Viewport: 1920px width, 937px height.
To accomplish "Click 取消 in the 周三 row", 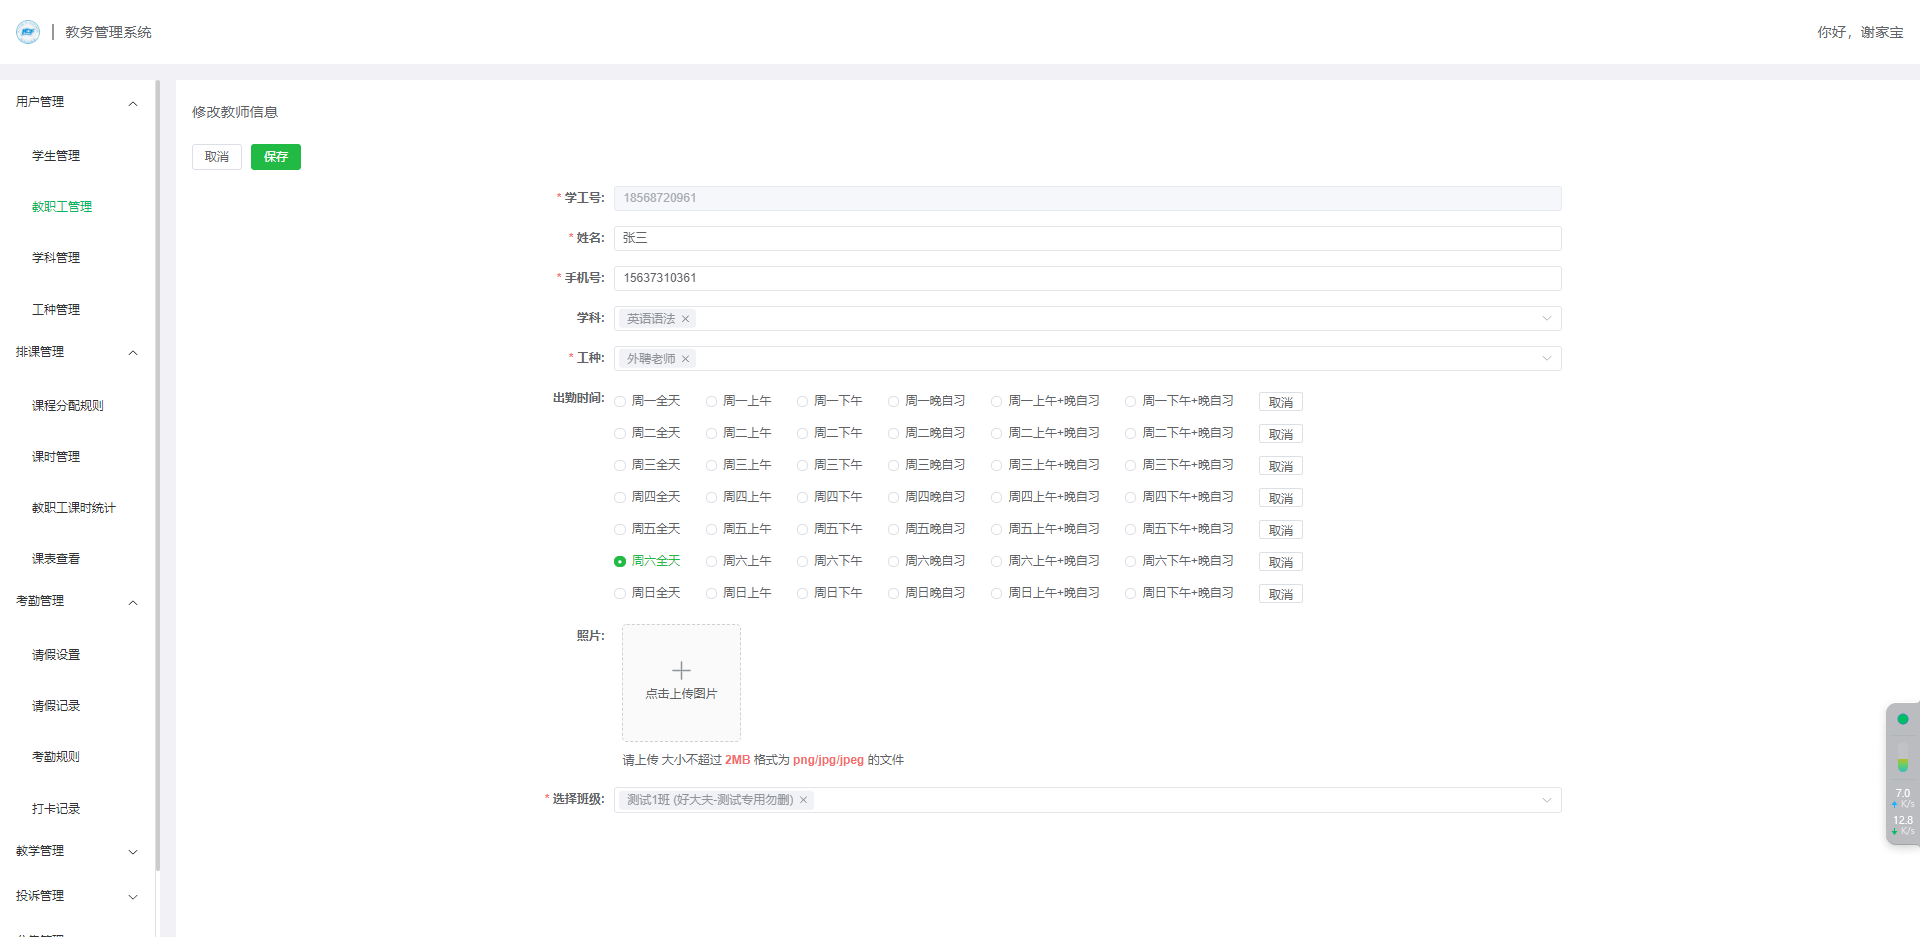I will click(1281, 466).
